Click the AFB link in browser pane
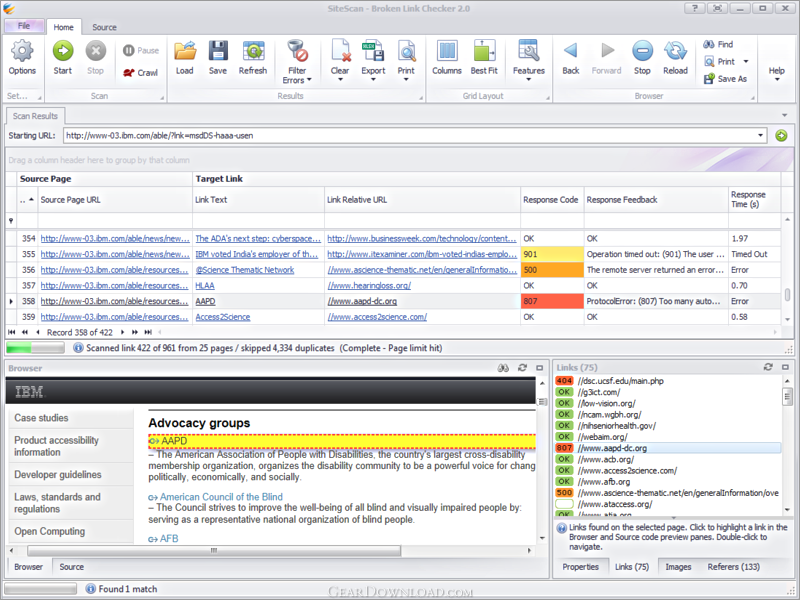800x600 pixels. click(x=169, y=539)
